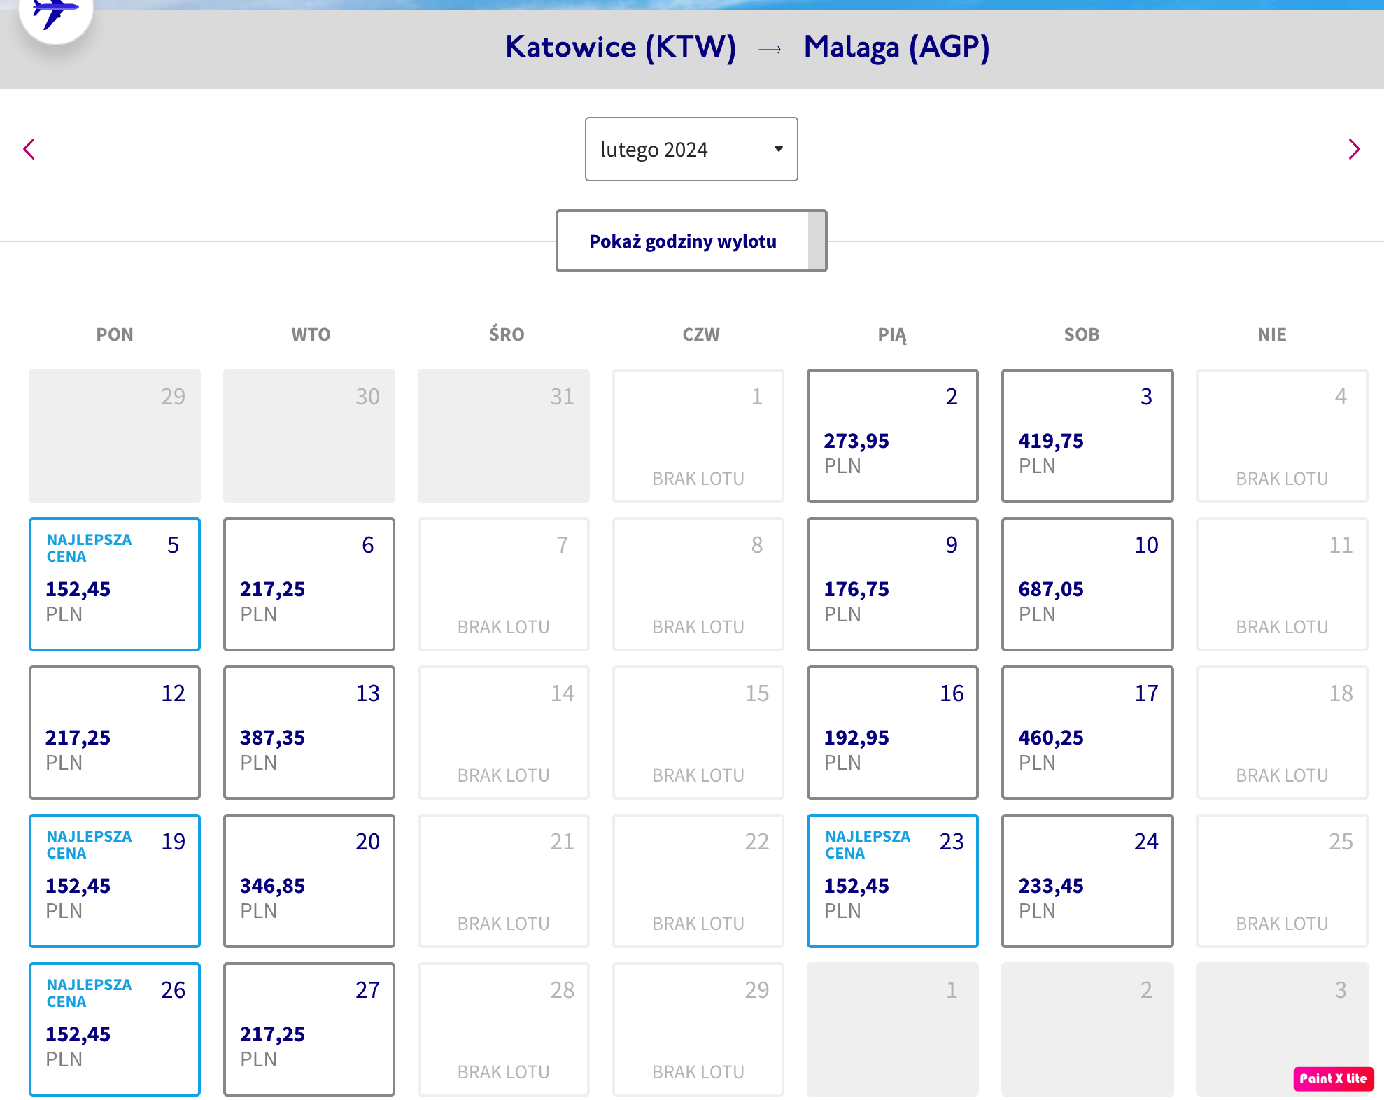Screen dimensions: 1384x1100
Task: Click day 4 cell with no flight
Action: pyautogui.click(x=1282, y=436)
